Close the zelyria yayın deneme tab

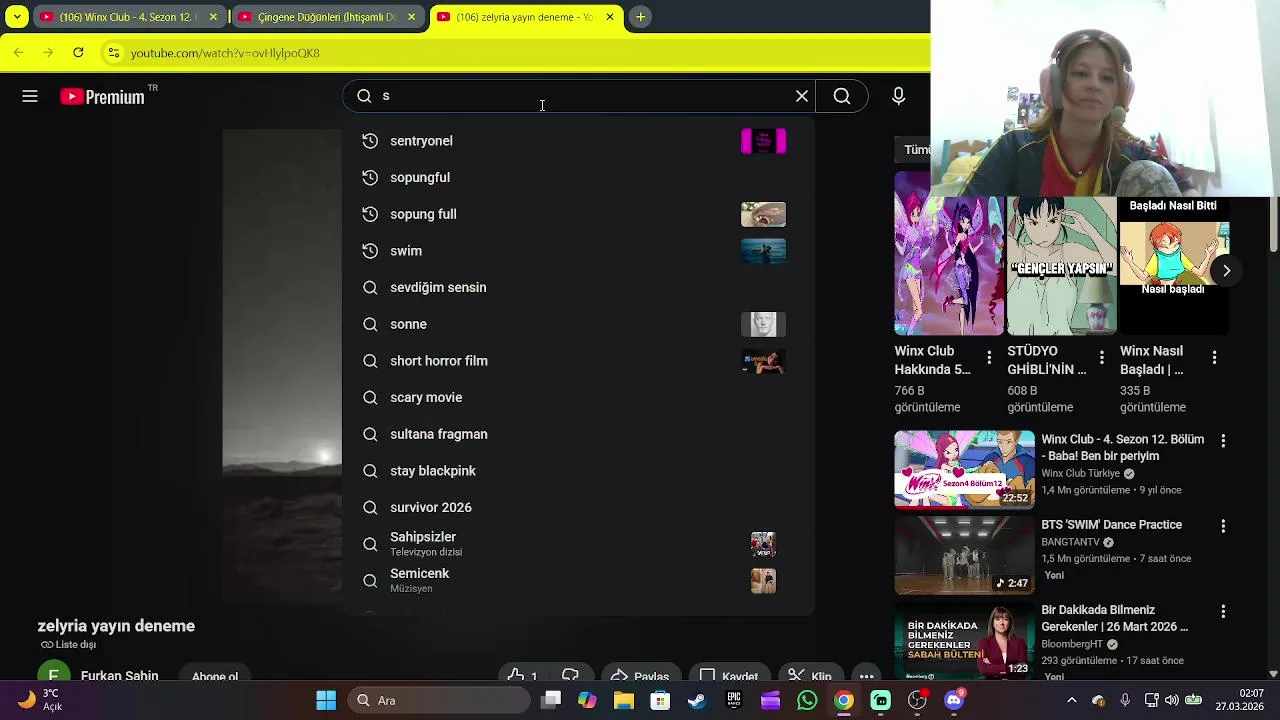point(610,17)
